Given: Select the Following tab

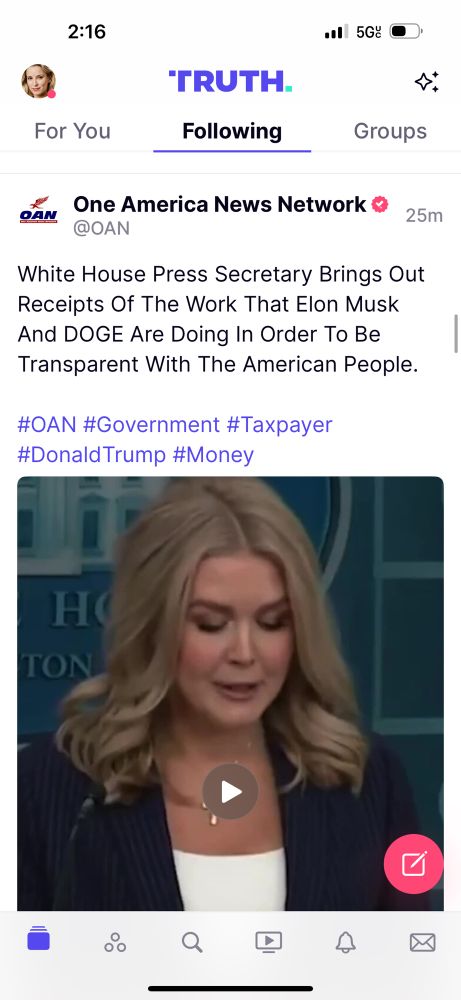Looking at the screenshot, I should coord(232,131).
